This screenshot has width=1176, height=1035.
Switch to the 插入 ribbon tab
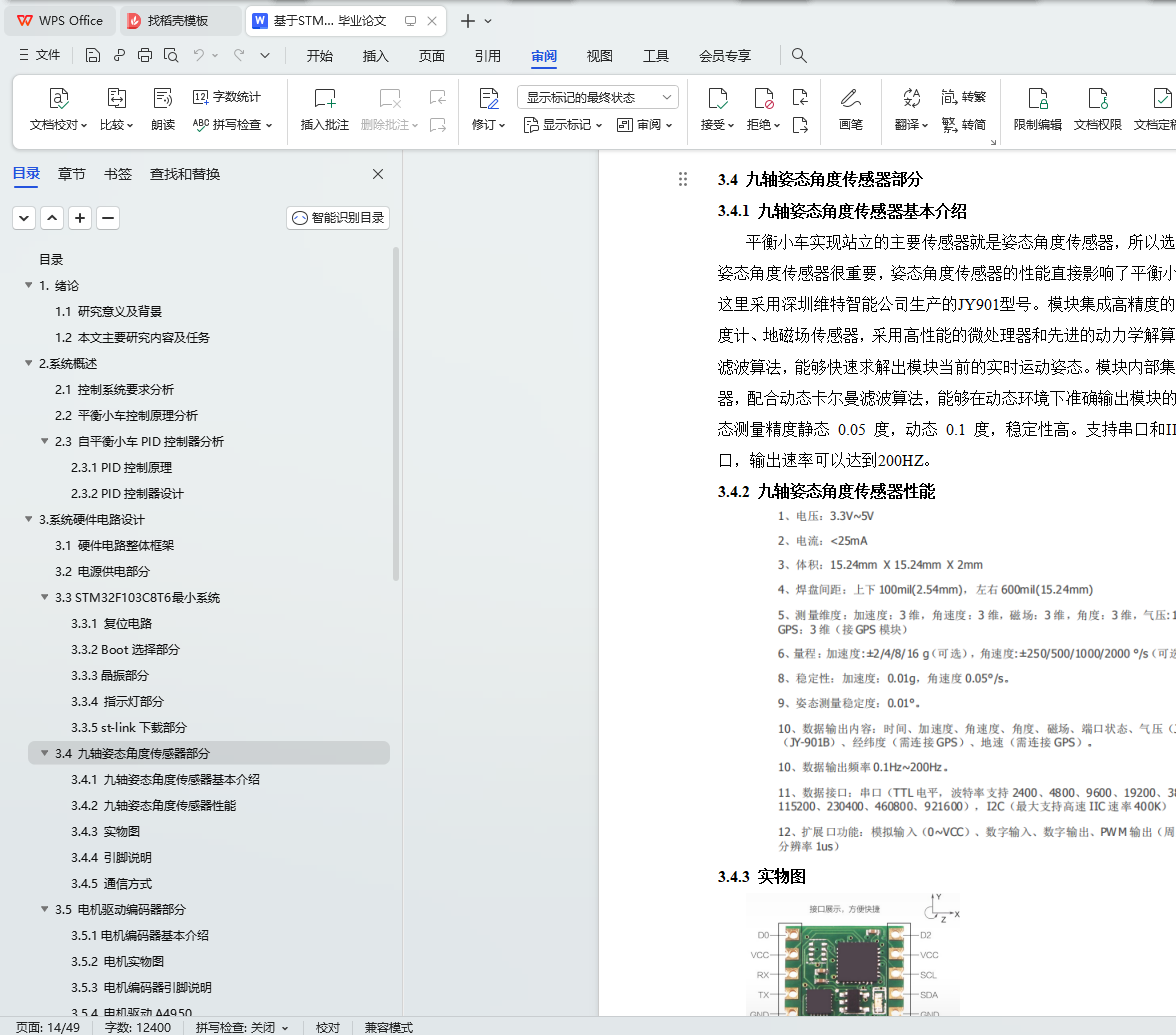[x=375, y=56]
